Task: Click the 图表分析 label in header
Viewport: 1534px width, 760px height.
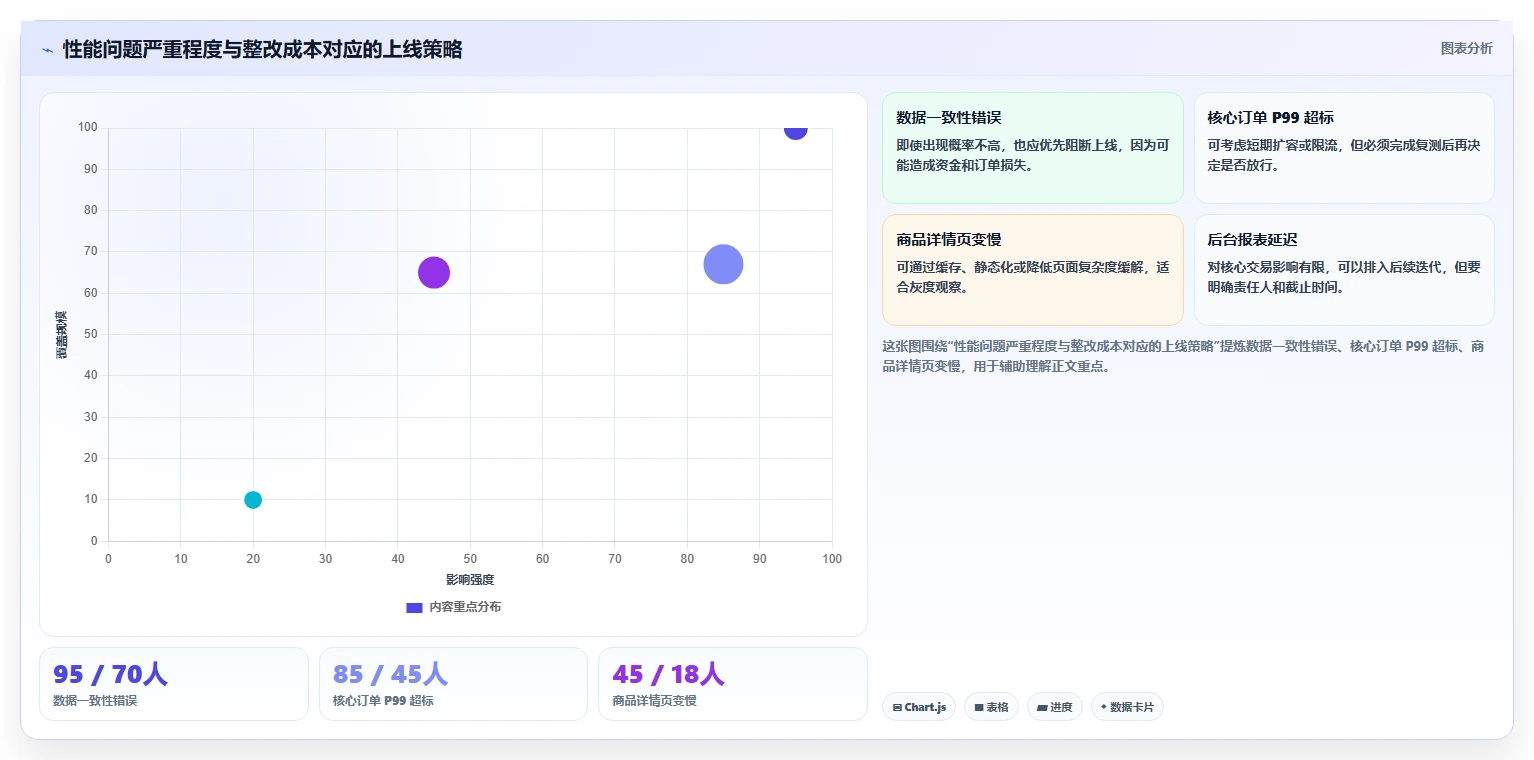Action: [x=1466, y=48]
